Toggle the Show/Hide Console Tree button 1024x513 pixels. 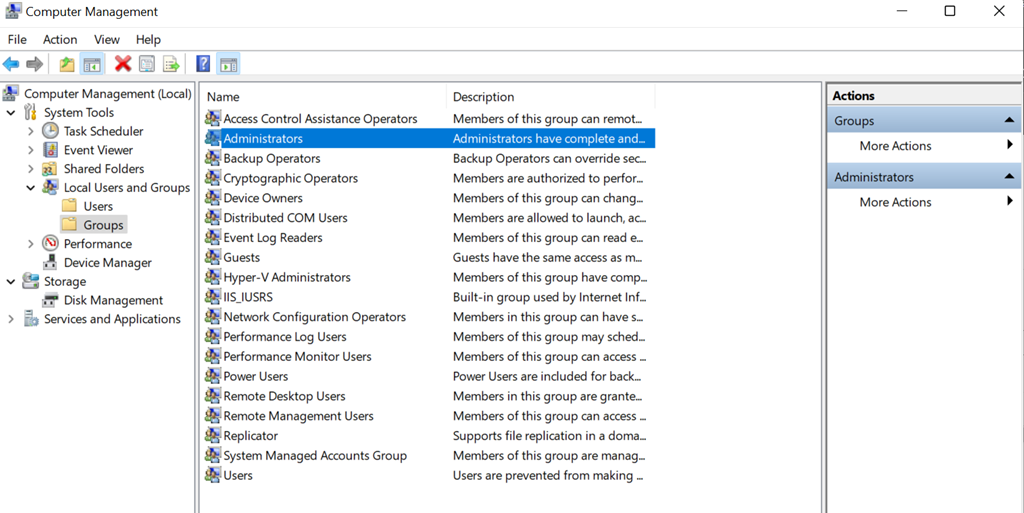pyautogui.click(x=92, y=65)
